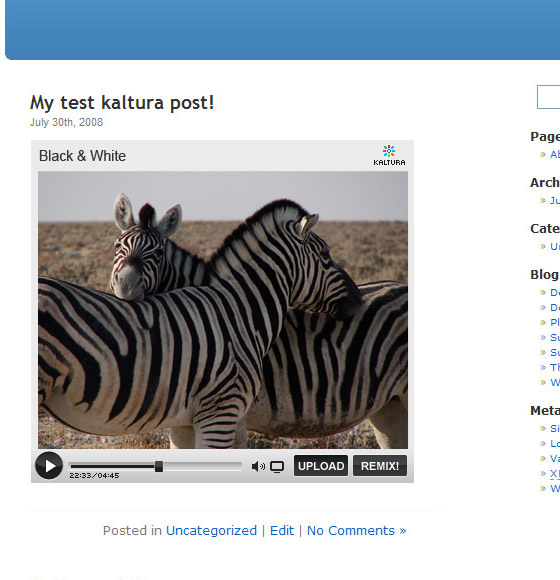Click the Edit post link
Viewport: 560px width, 580px height.
tap(282, 530)
